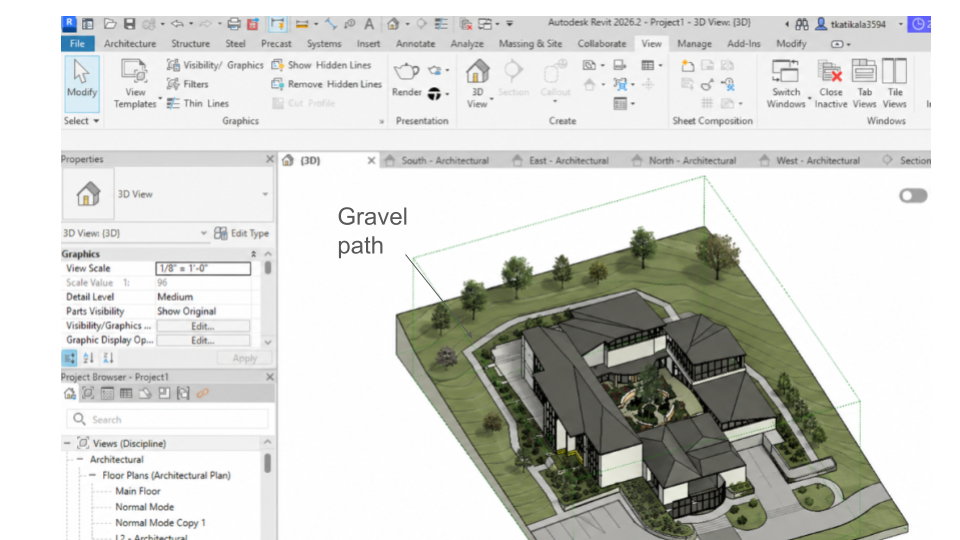Screen dimensions: 960x540
Task: Collapse Floor Plans (Architectural Plan) node
Action: click(x=92, y=475)
